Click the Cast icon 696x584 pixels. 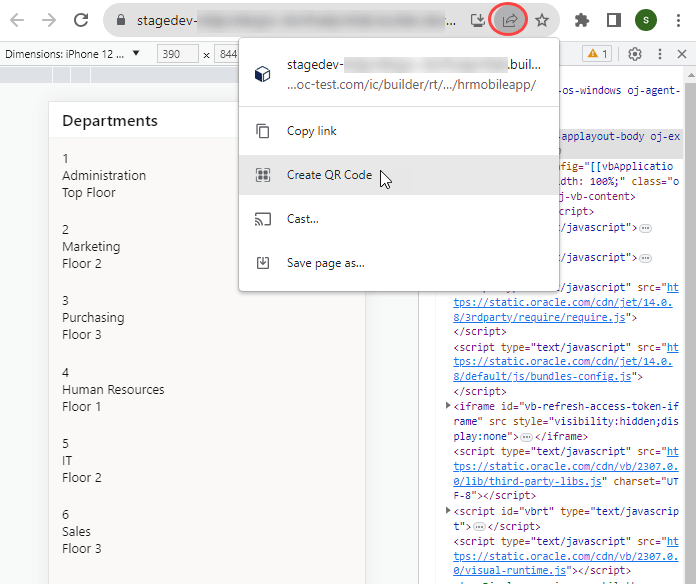pyautogui.click(x=263, y=219)
